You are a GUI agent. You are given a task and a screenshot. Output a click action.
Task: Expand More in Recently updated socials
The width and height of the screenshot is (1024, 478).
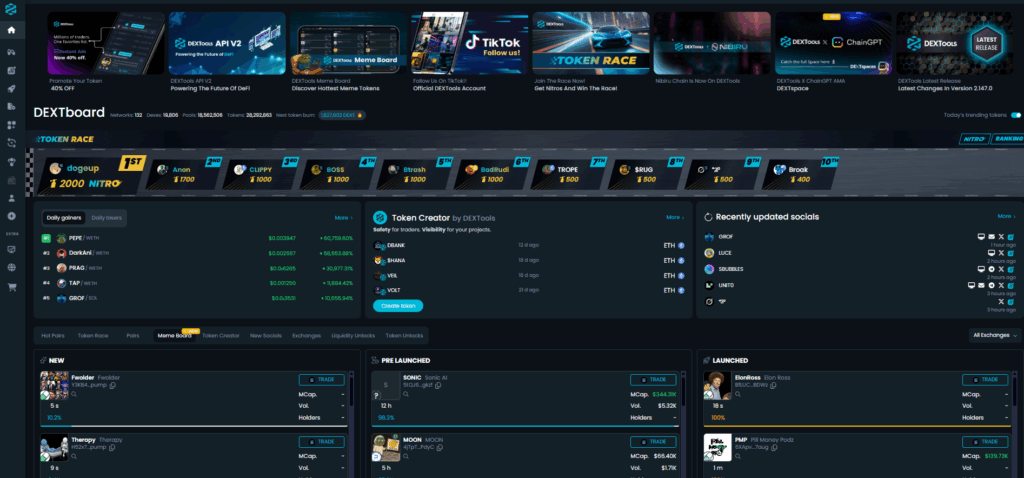click(1006, 216)
